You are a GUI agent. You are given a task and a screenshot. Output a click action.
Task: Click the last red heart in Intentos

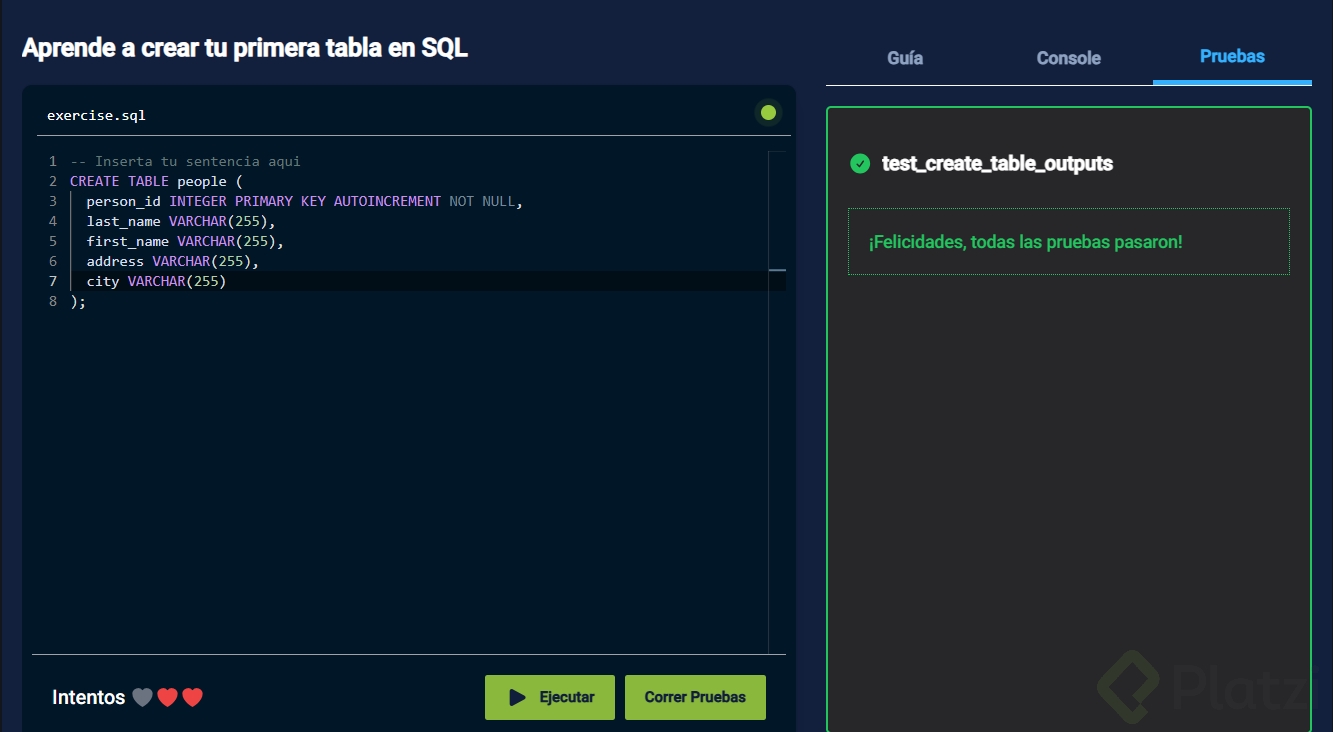click(x=193, y=698)
